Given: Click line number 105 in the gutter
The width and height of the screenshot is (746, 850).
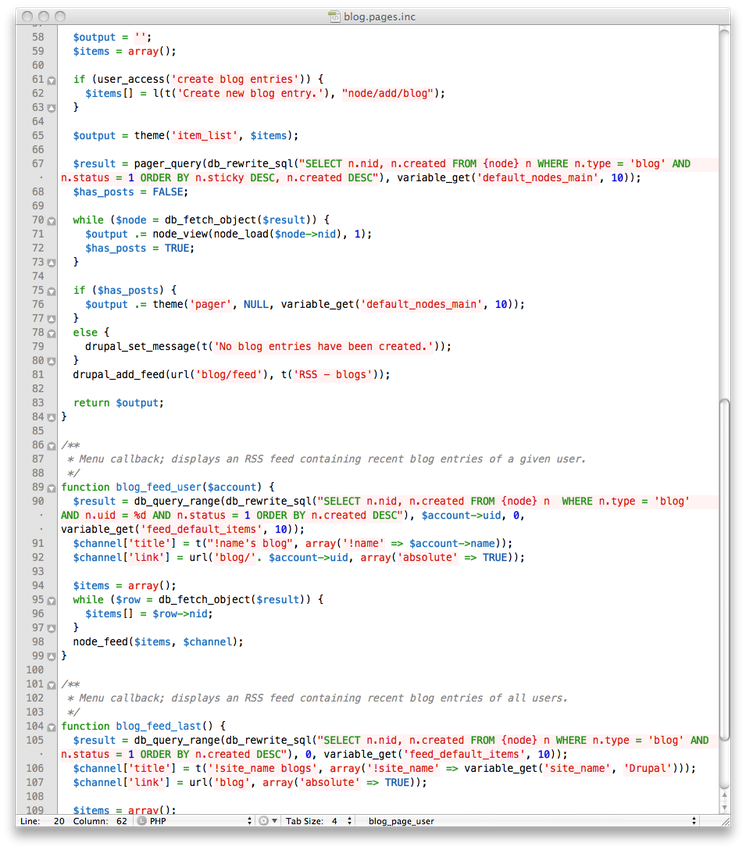Looking at the screenshot, I should click(x=35, y=740).
